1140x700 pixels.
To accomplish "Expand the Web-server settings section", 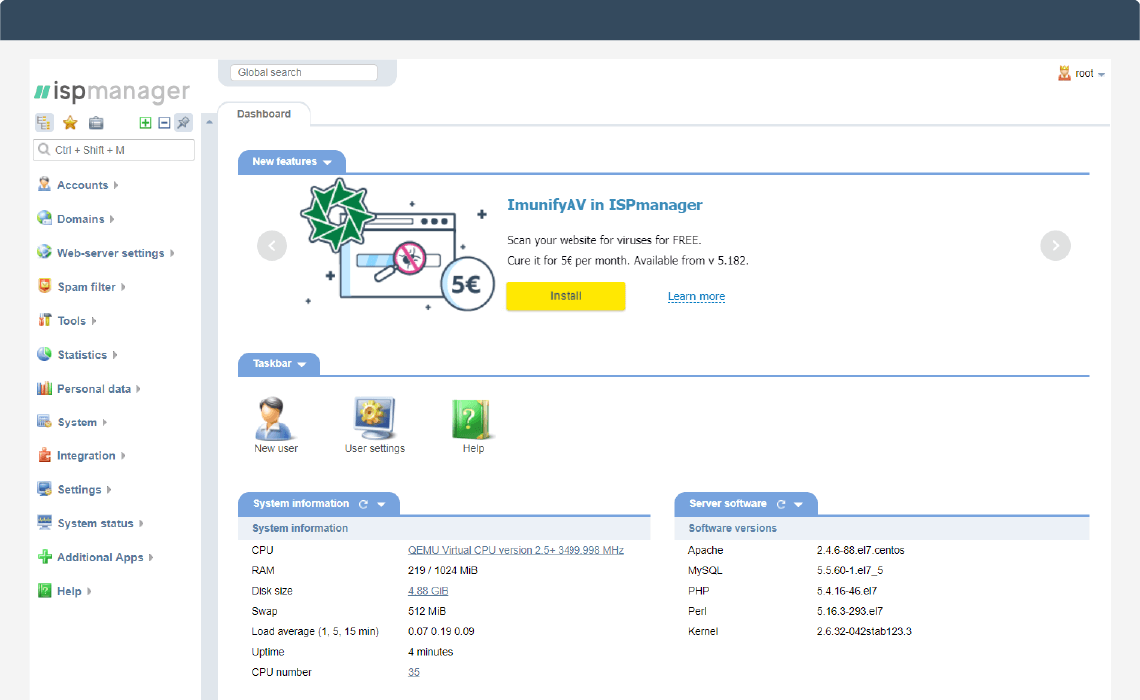I will (x=110, y=253).
